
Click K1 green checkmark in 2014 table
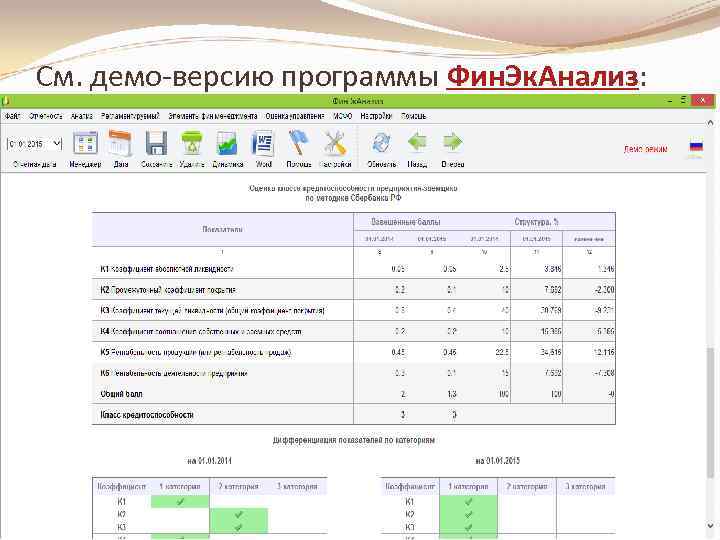point(180,501)
